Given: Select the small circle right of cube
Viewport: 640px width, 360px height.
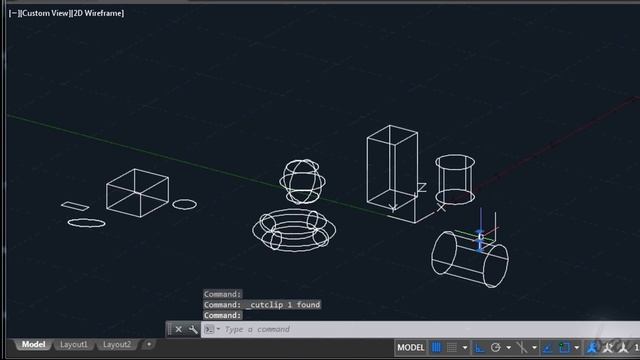Looking at the screenshot, I should pos(184,204).
